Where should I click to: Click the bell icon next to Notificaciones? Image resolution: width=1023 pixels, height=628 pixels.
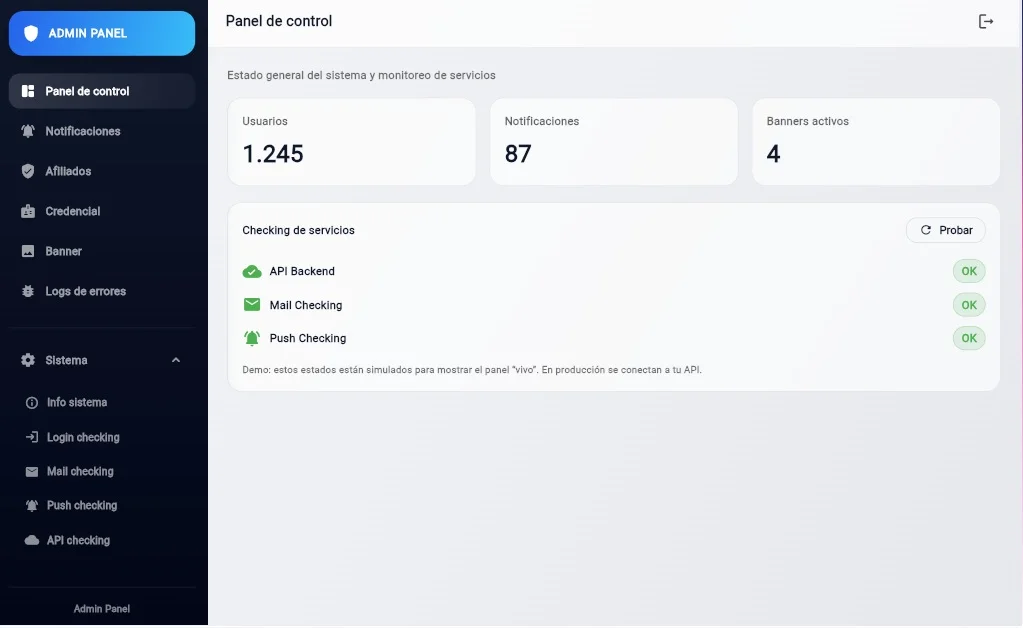pos(28,131)
